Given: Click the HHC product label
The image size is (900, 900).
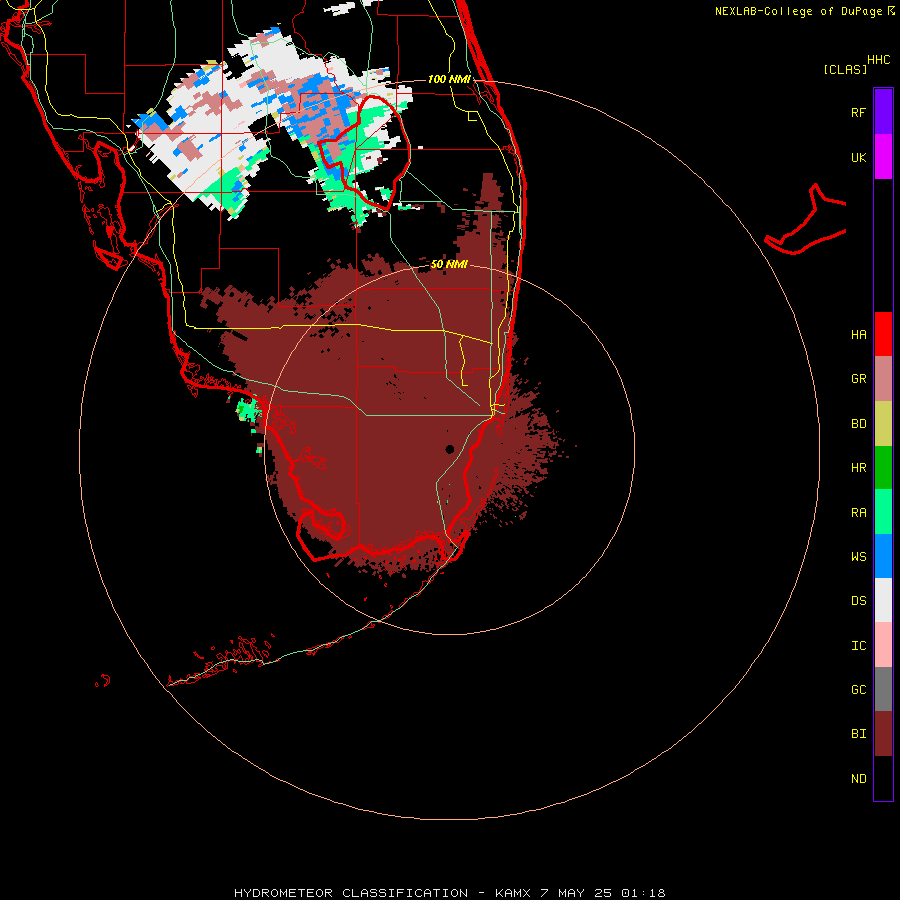Looking at the screenshot, I should 878,60.
